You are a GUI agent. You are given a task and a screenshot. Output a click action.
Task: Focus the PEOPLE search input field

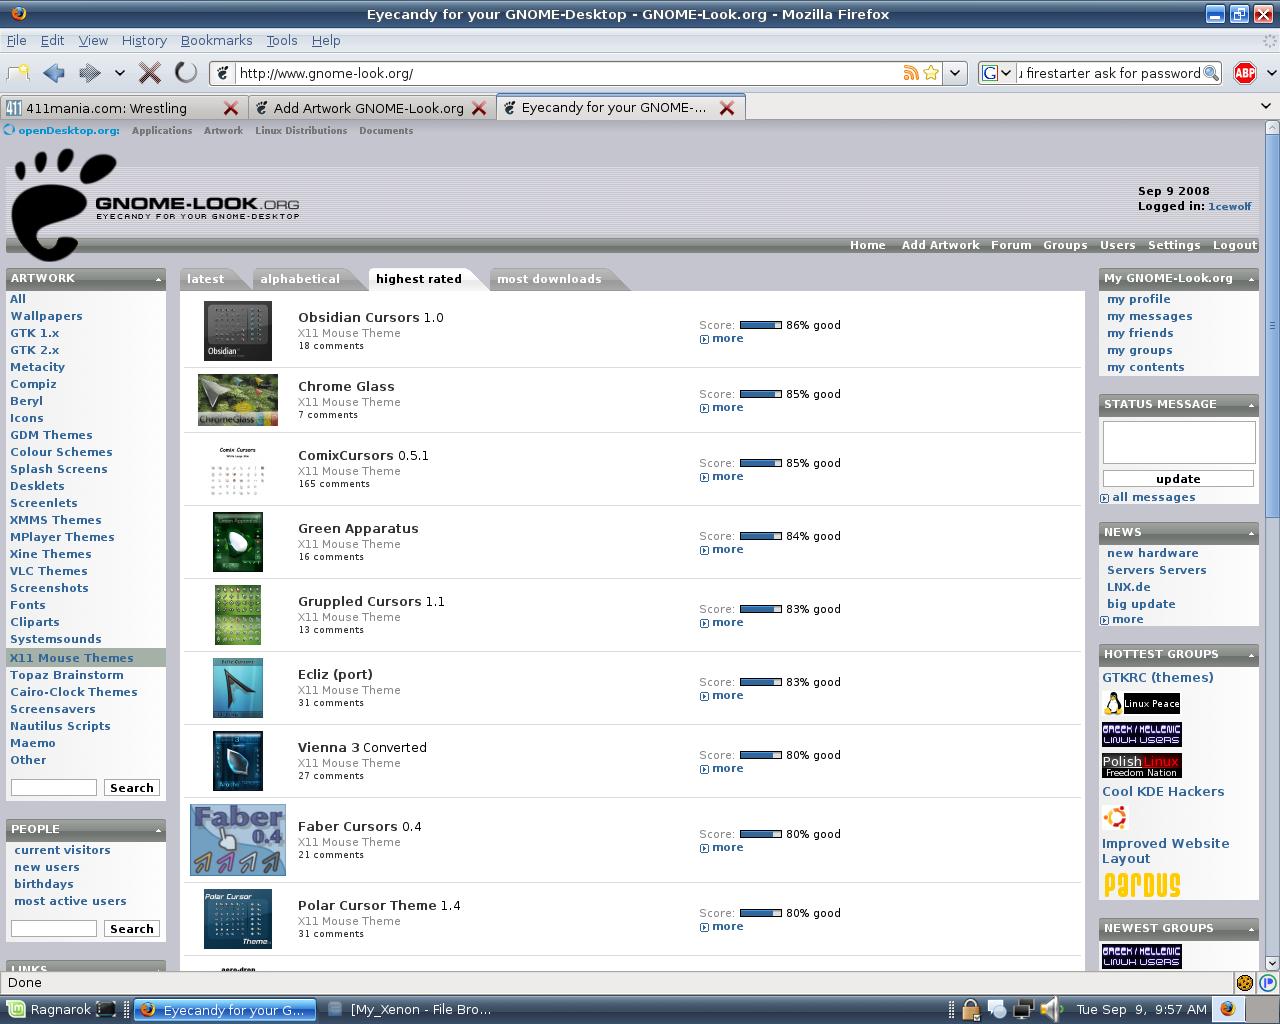pyautogui.click(x=53, y=929)
